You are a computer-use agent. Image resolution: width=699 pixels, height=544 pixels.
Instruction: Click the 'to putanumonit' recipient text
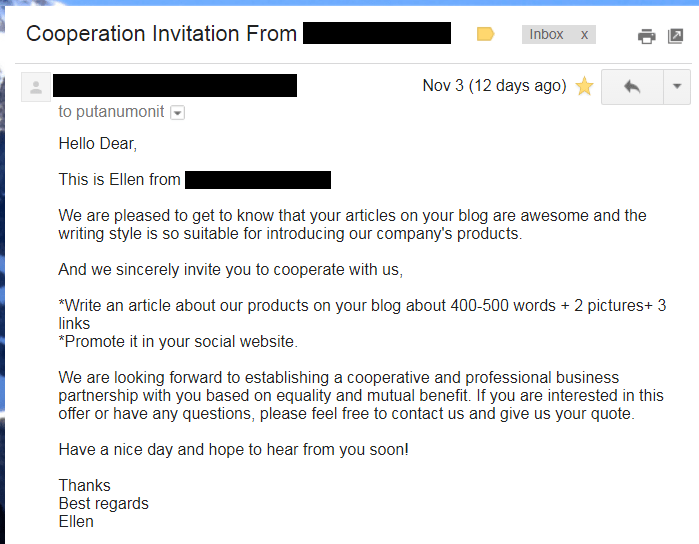112,112
